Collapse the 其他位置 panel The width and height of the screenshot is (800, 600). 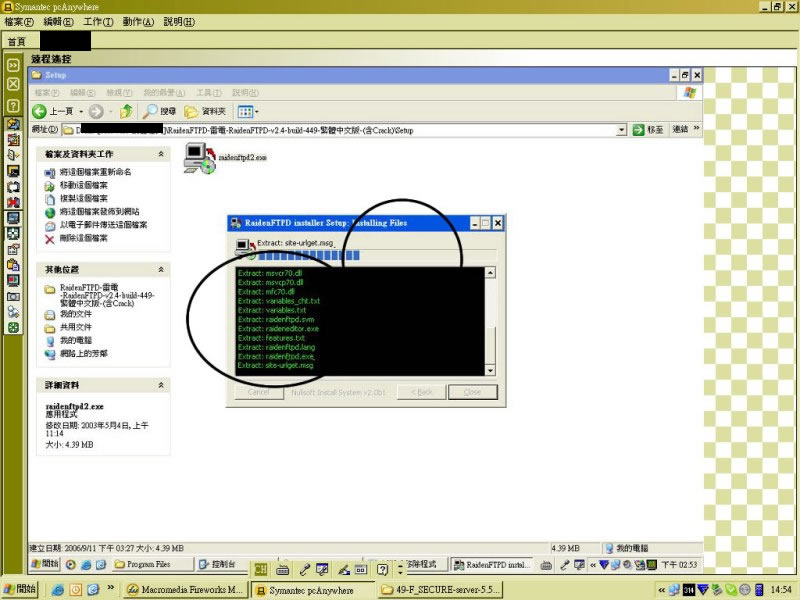161,269
